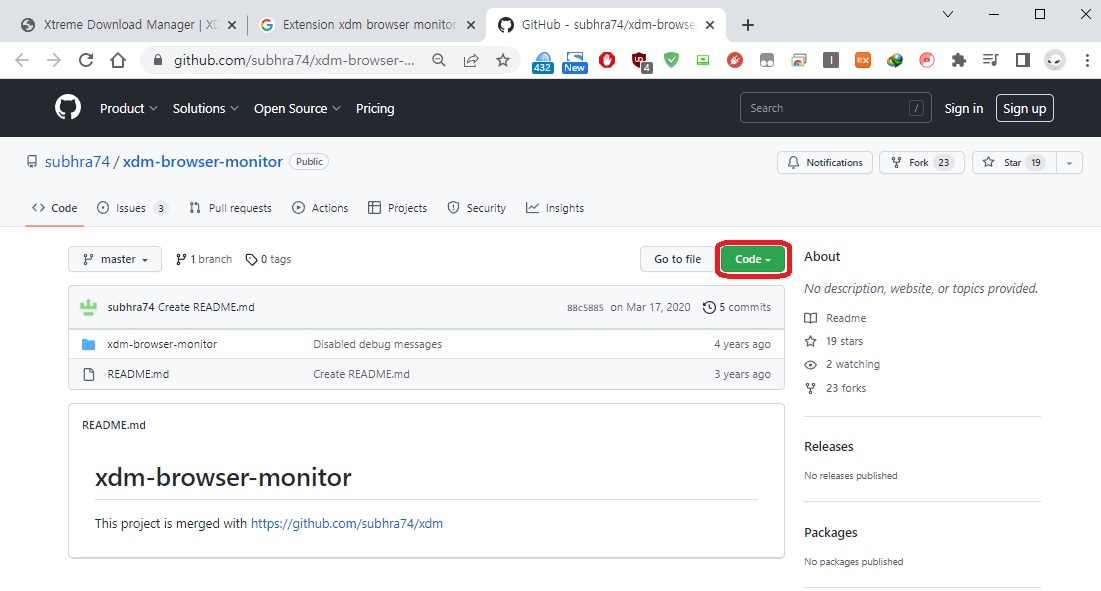Toggle the browser side panel icon
Viewport: 1101px width, 591px height.
(1022, 60)
